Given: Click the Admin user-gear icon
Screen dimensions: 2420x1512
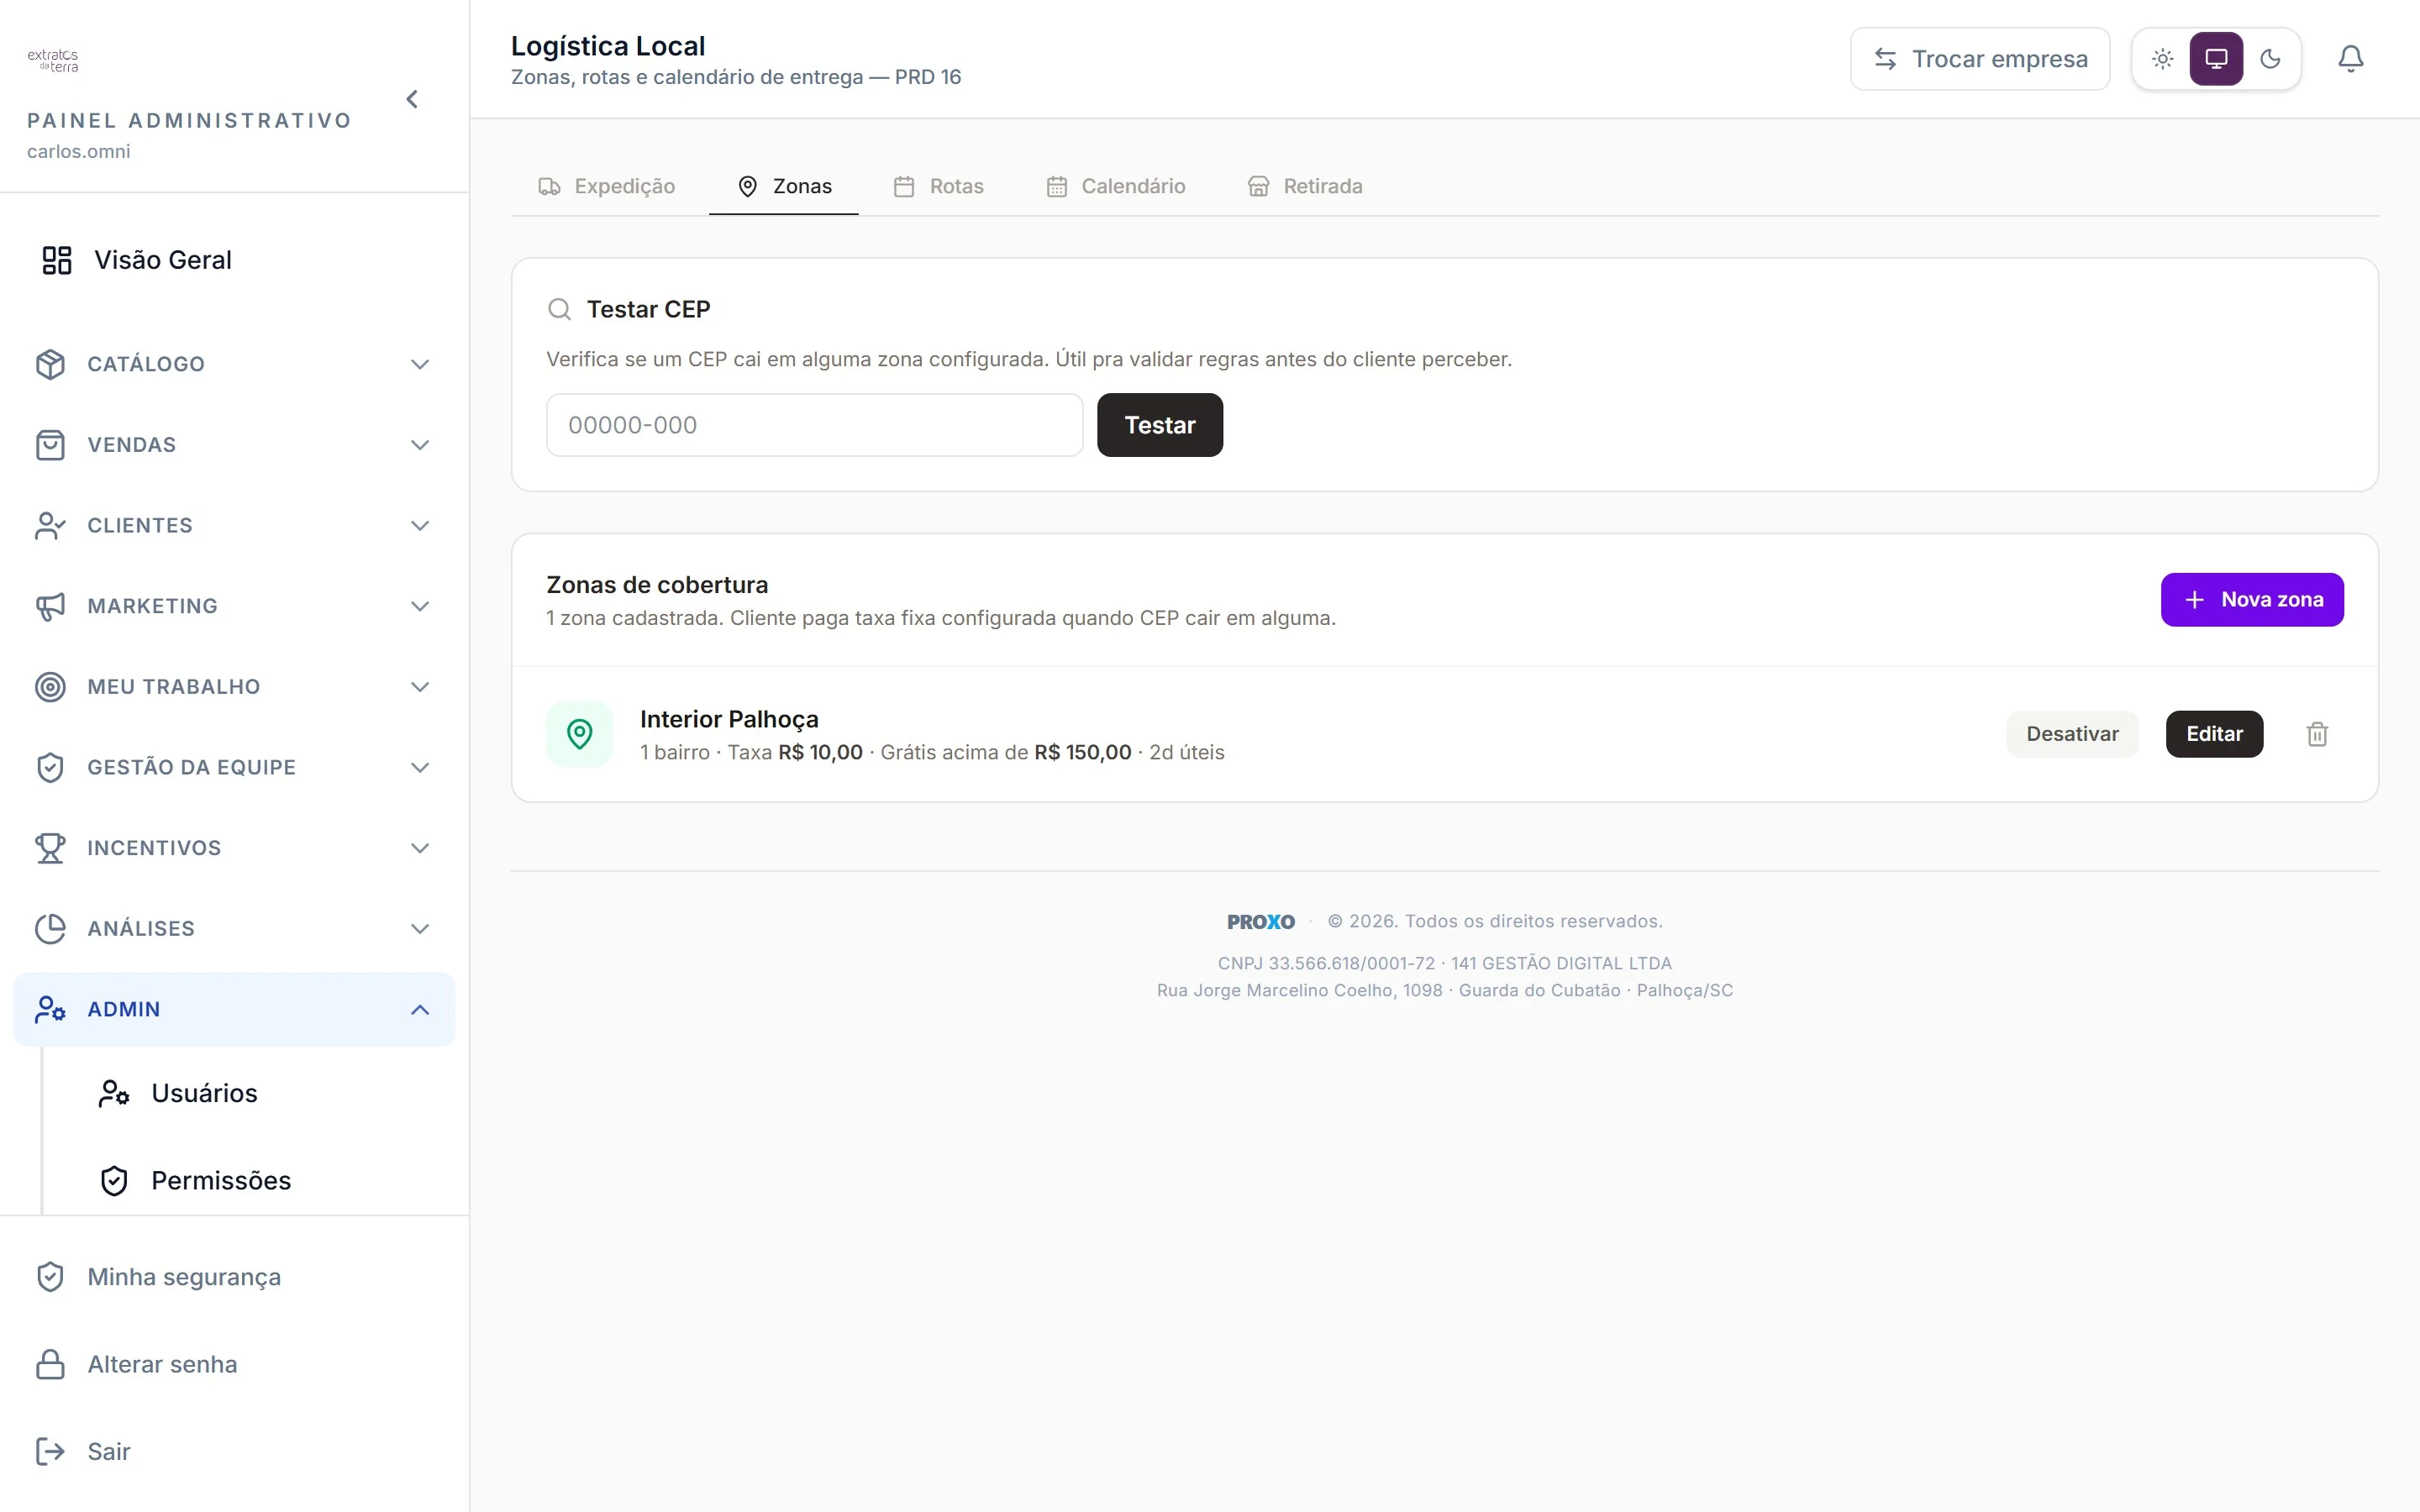Looking at the screenshot, I should tap(50, 1010).
